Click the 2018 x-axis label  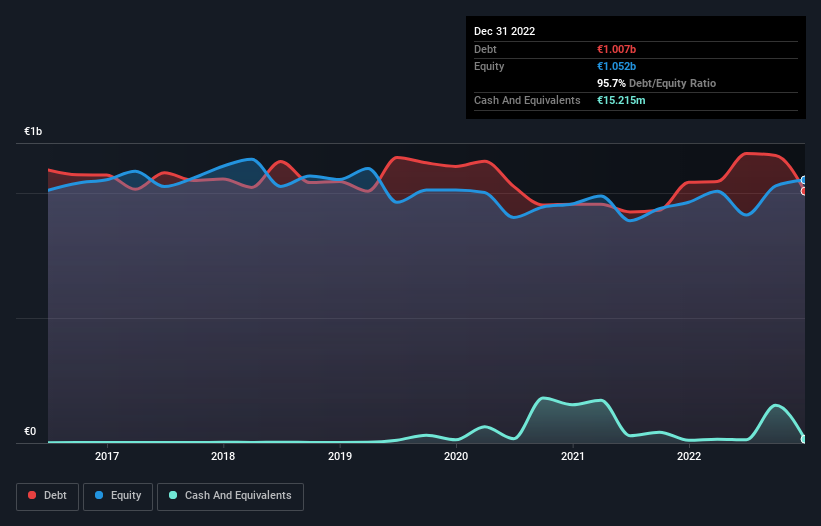[x=223, y=456]
